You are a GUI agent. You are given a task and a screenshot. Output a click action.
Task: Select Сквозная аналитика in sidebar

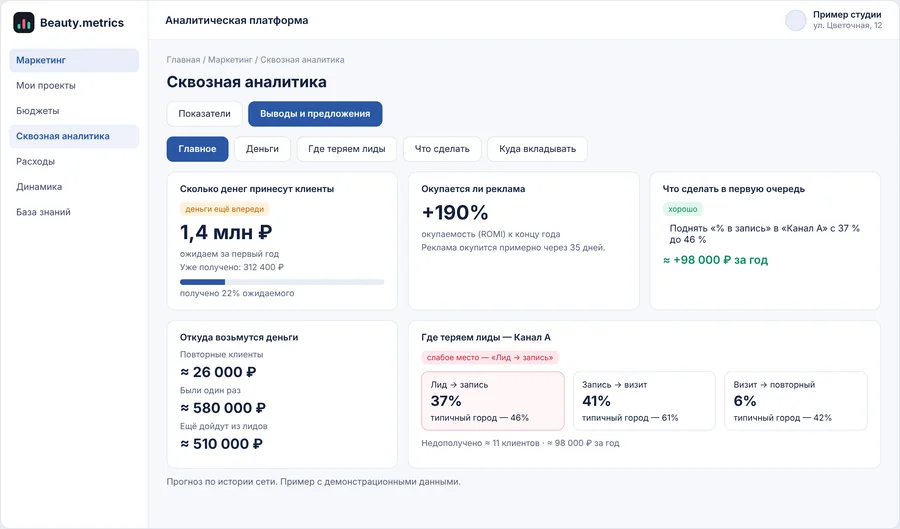pos(74,136)
